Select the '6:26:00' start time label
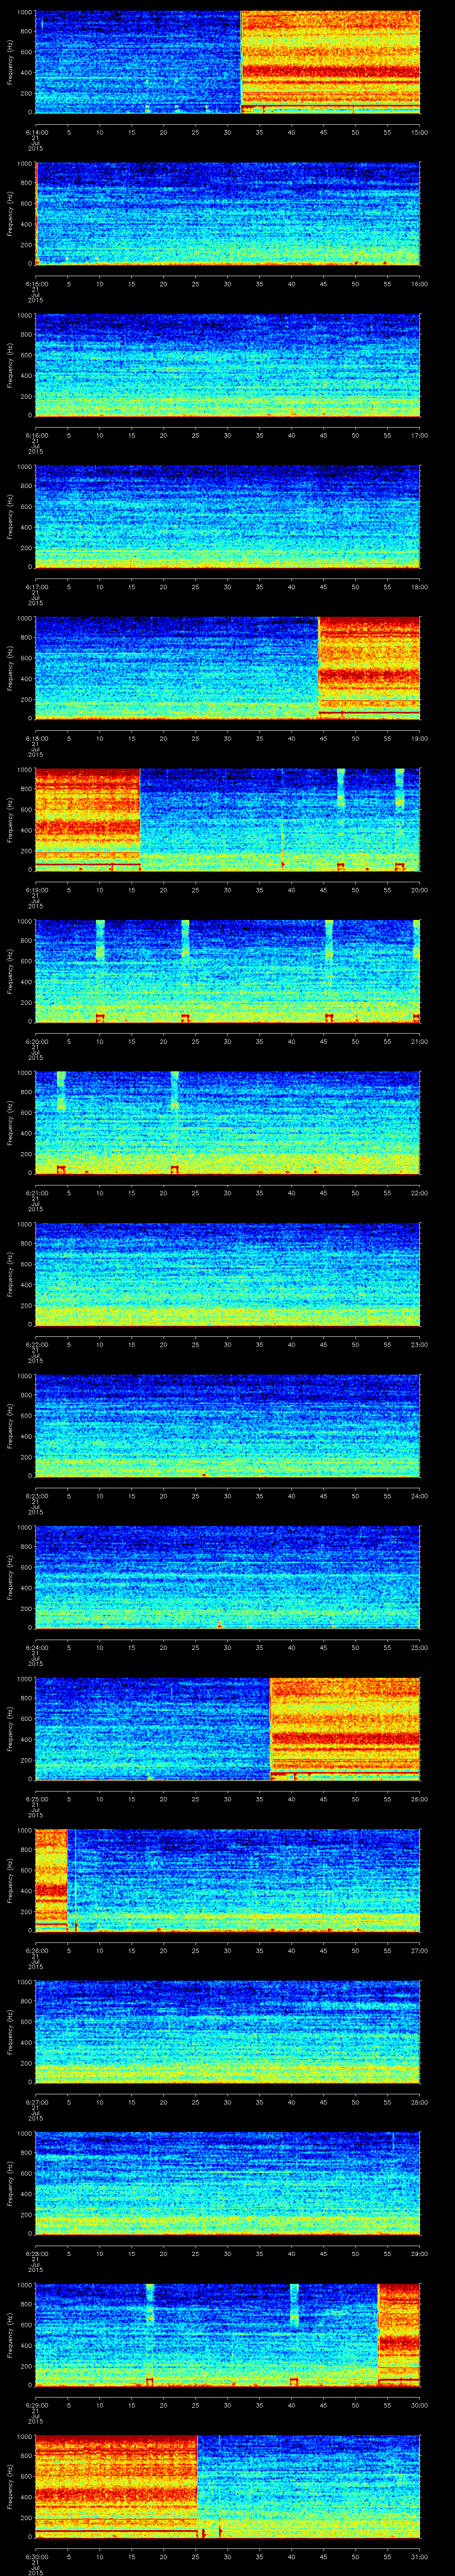Image resolution: width=455 pixels, height=2576 pixels. (x=36, y=1950)
